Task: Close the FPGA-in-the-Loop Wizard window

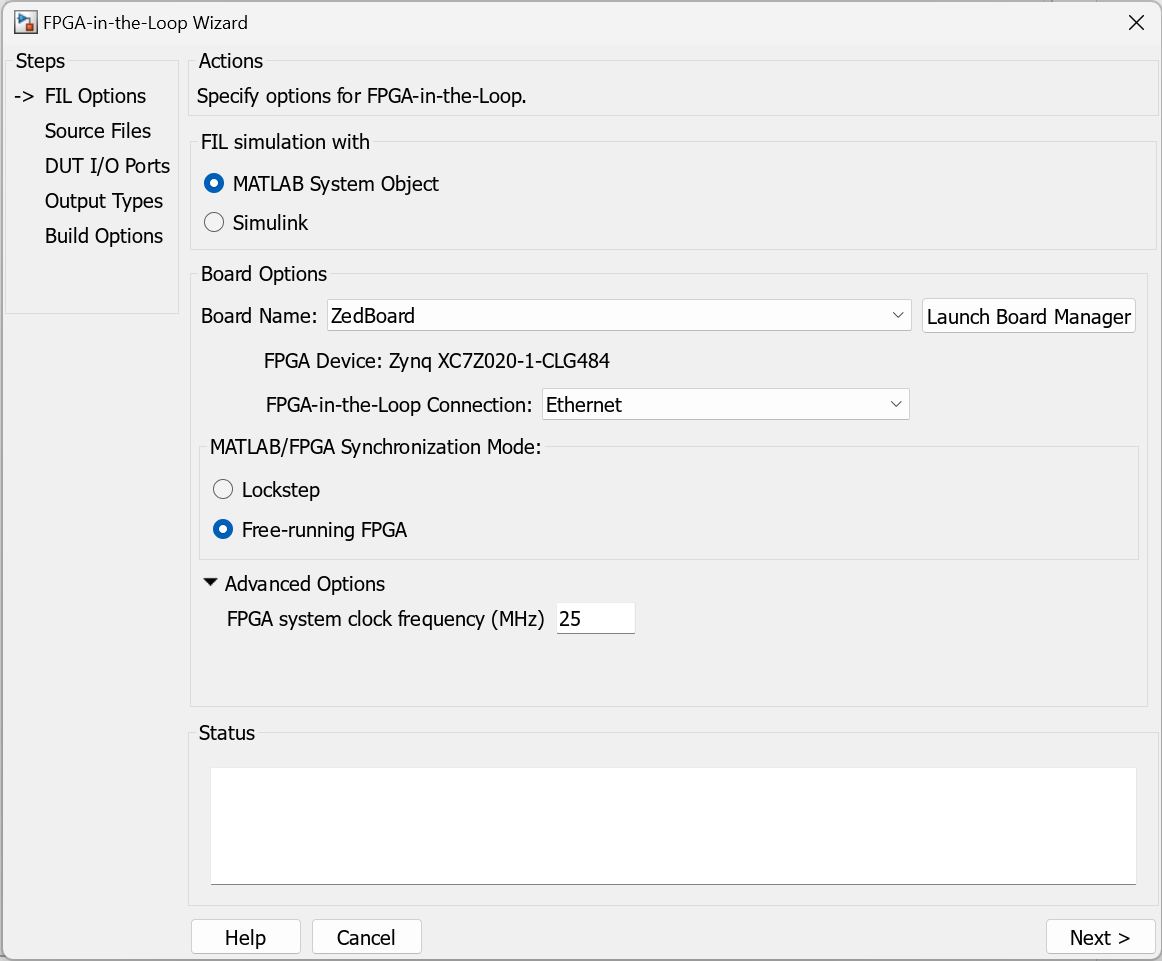Action: pos(1136,23)
